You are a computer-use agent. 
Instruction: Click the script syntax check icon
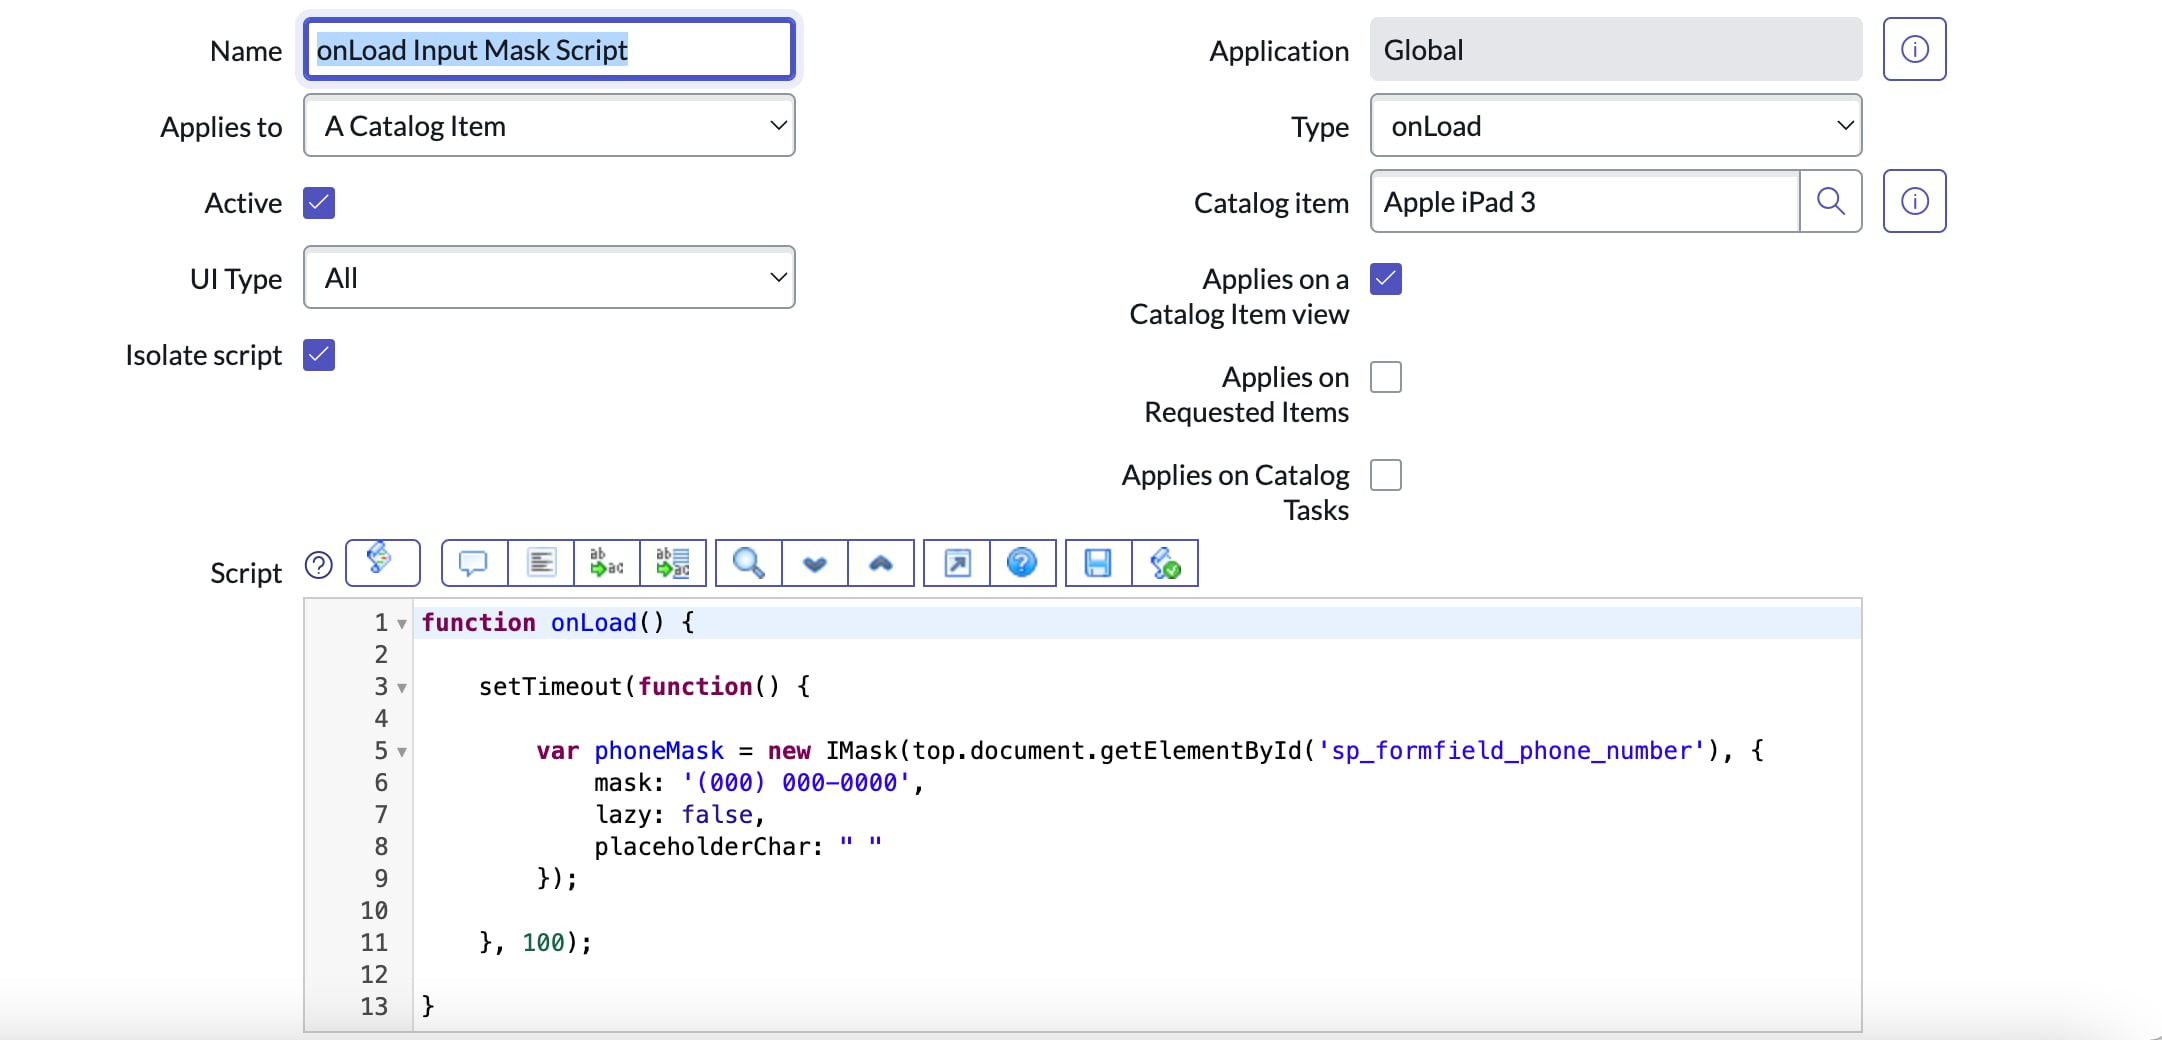click(x=1165, y=563)
